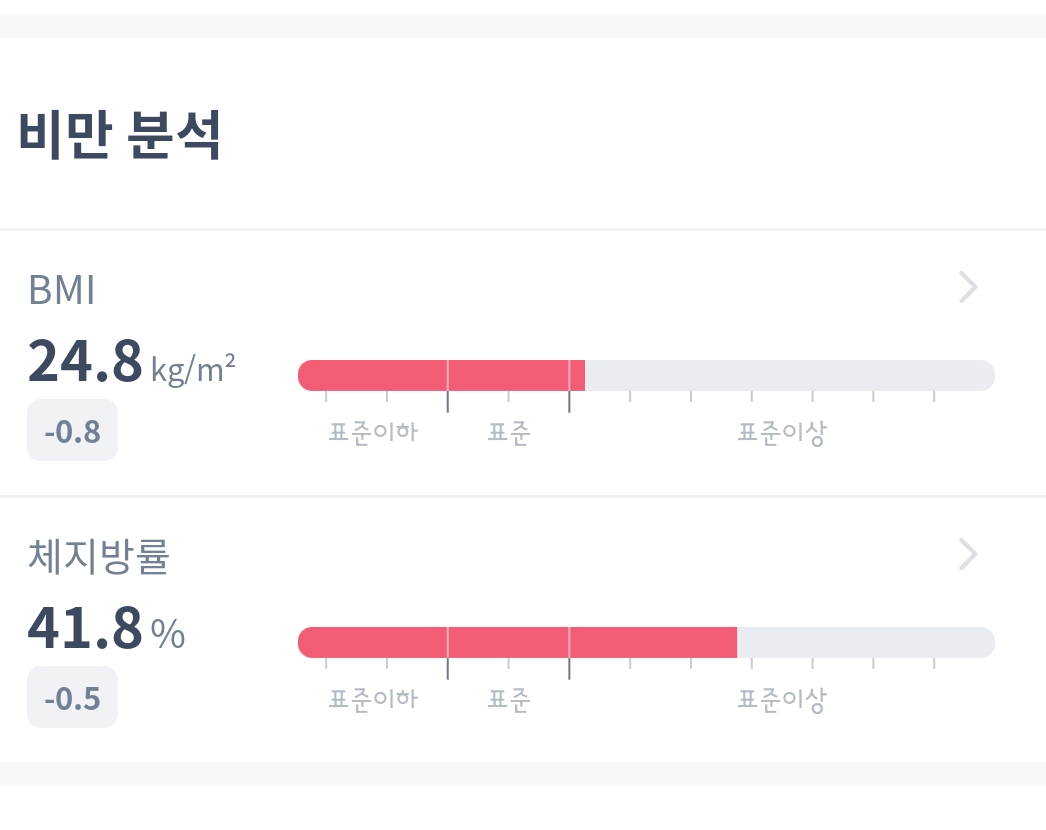Viewport: 1046px width, 830px height.
Task: Select the BMI row label
Action: [x=62, y=290]
